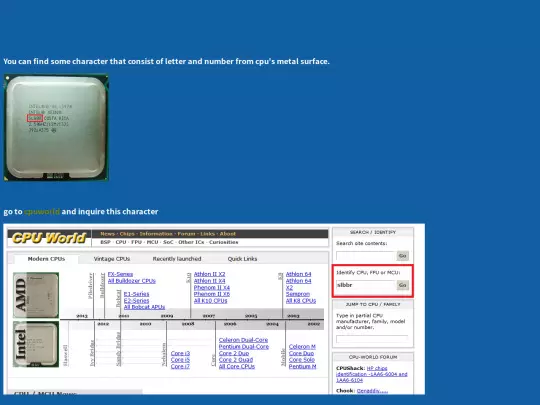This screenshot has width=540, height=405.
Task: Open the Celeron Dual-Core link
Action: (x=243, y=340)
